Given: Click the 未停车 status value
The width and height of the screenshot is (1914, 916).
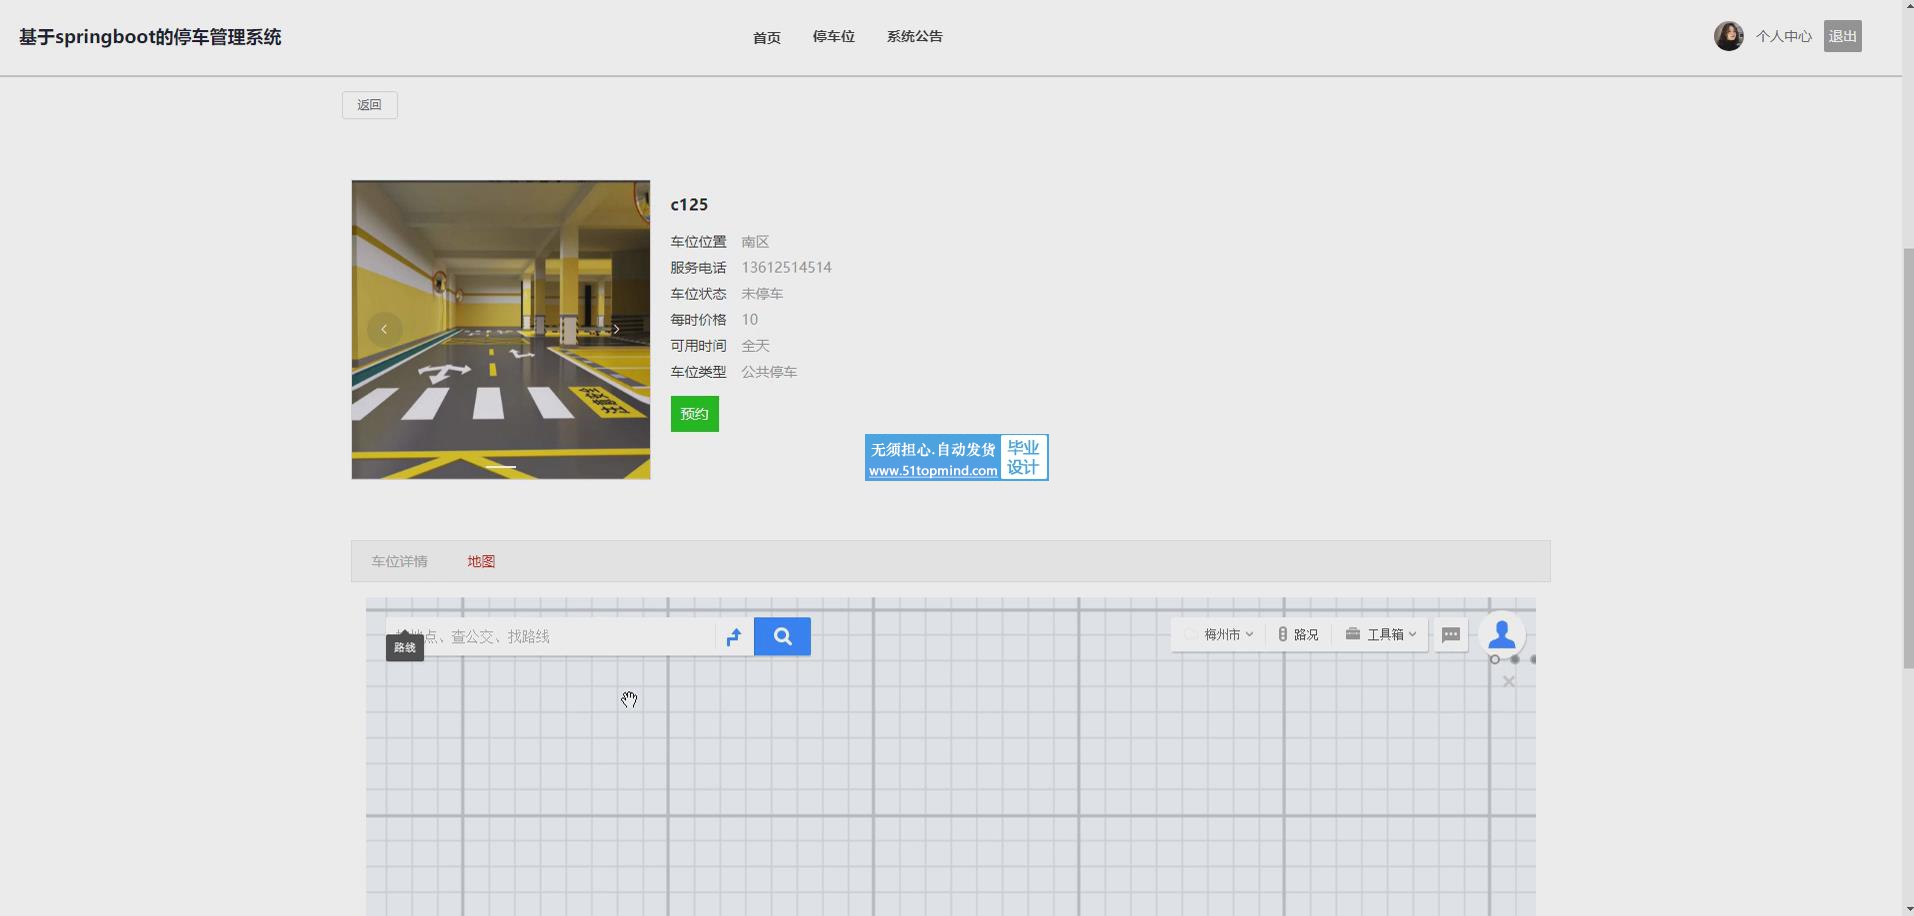Looking at the screenshot, I should click(x=762, y=293).
